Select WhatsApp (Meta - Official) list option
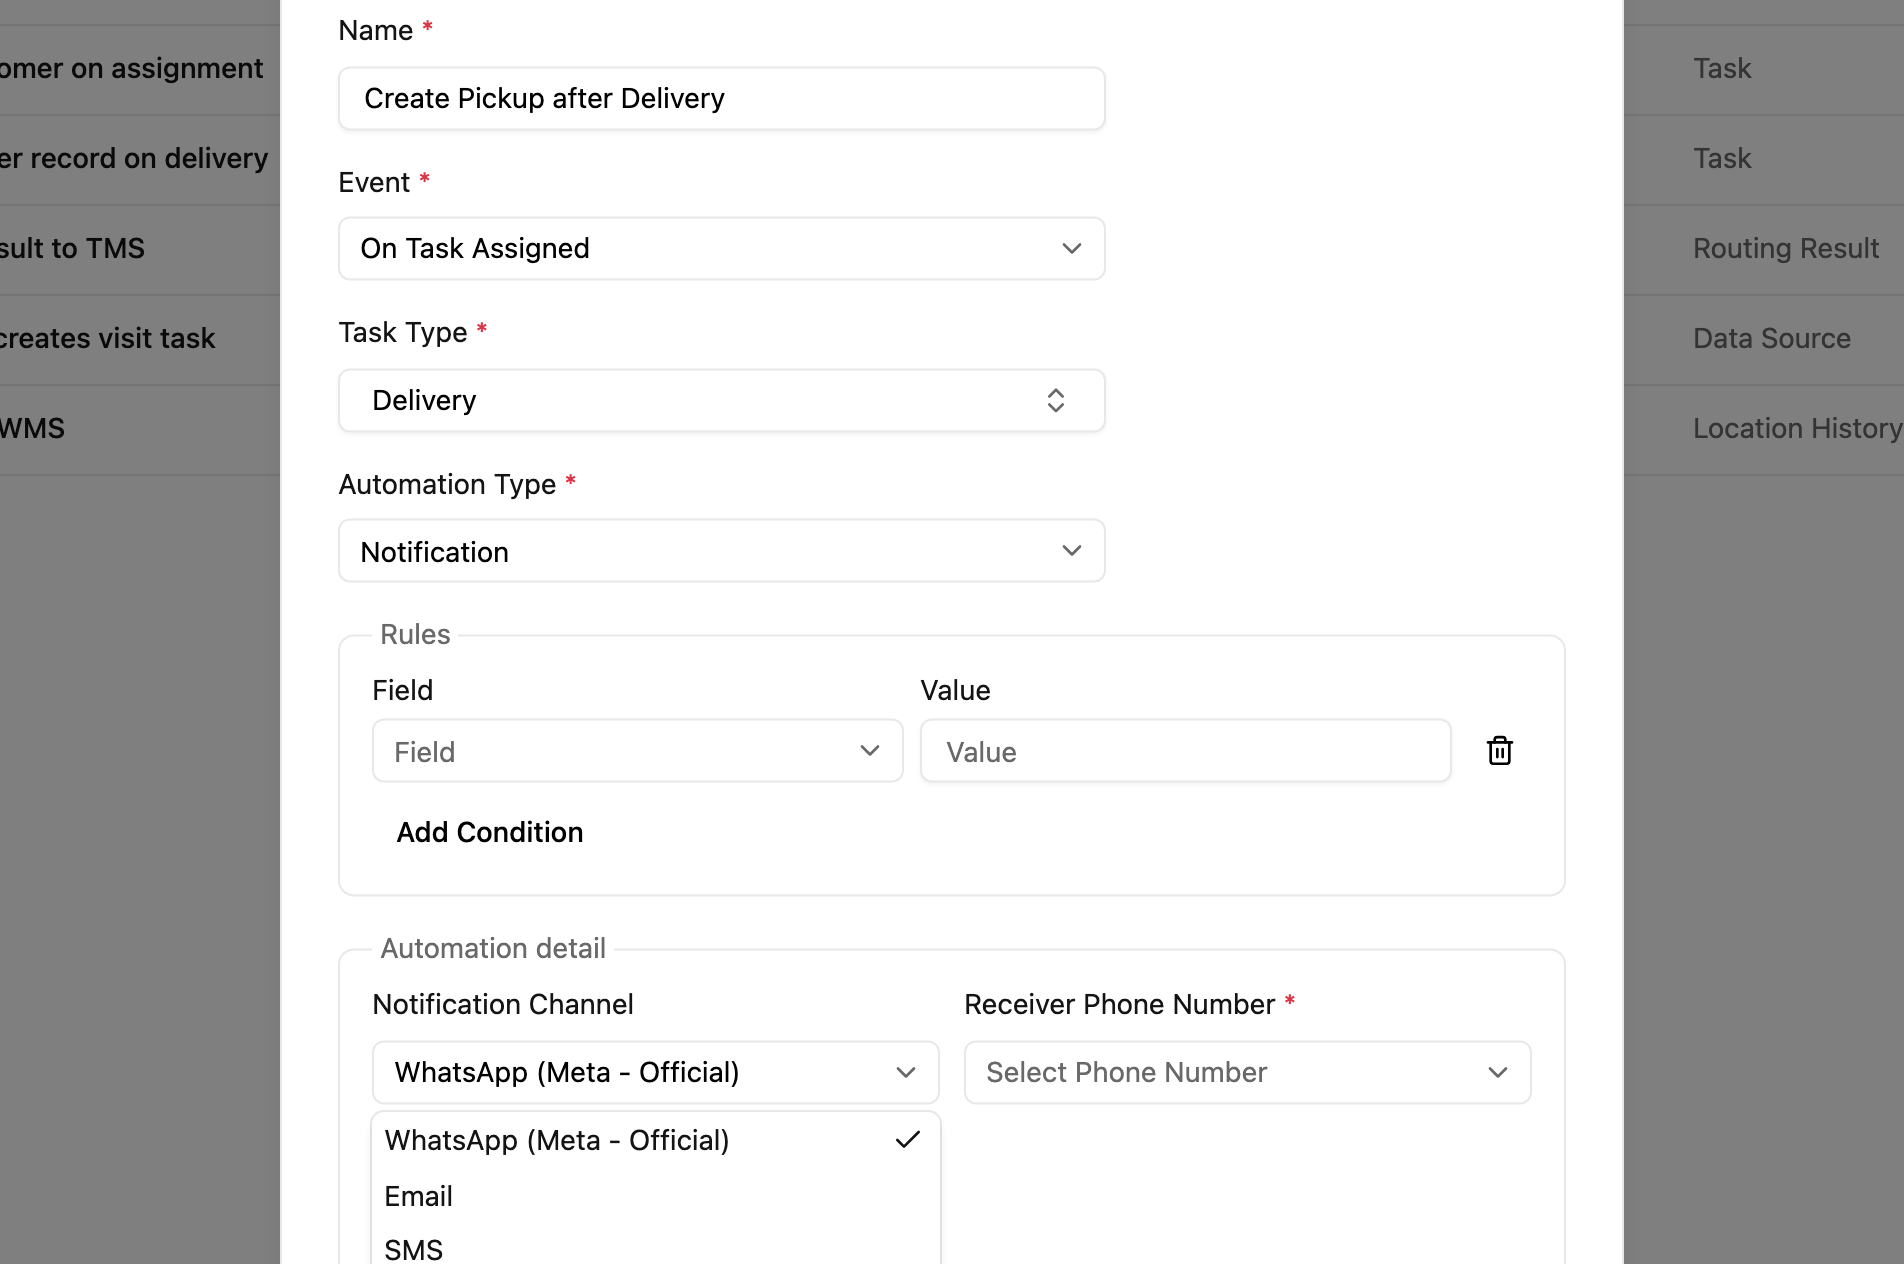The height and width of the screenshot is (1264, 1904). point(656,1140)
